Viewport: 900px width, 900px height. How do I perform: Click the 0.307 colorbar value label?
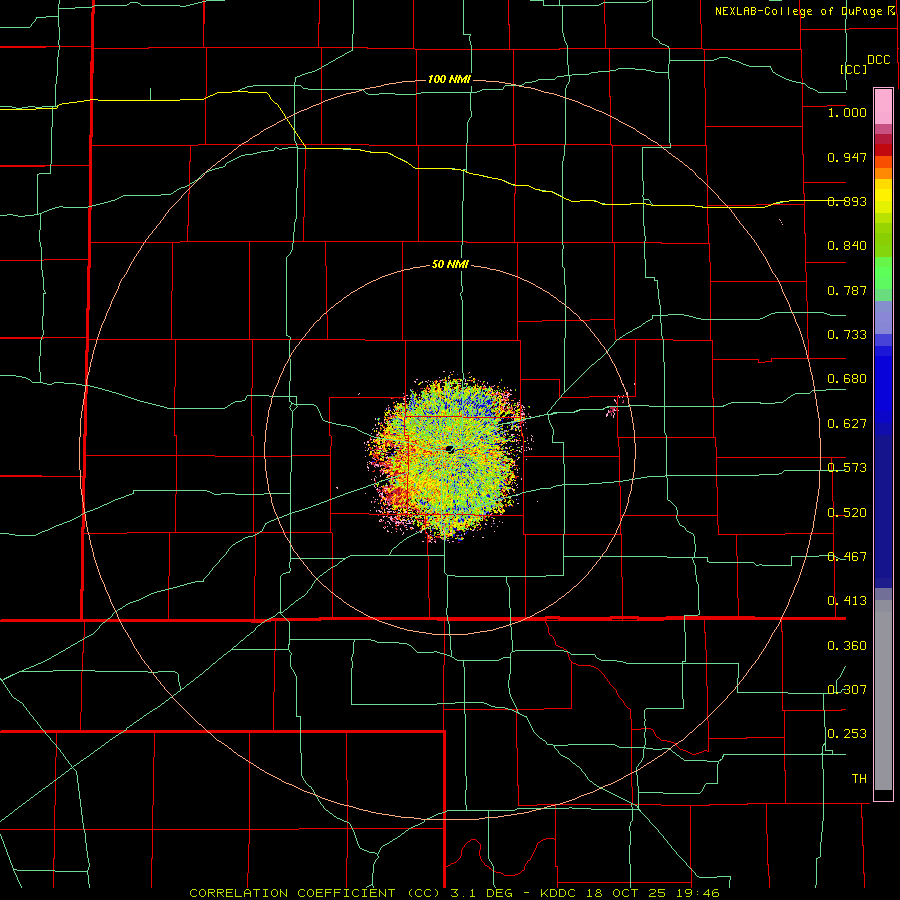click(x=847, y=690)
